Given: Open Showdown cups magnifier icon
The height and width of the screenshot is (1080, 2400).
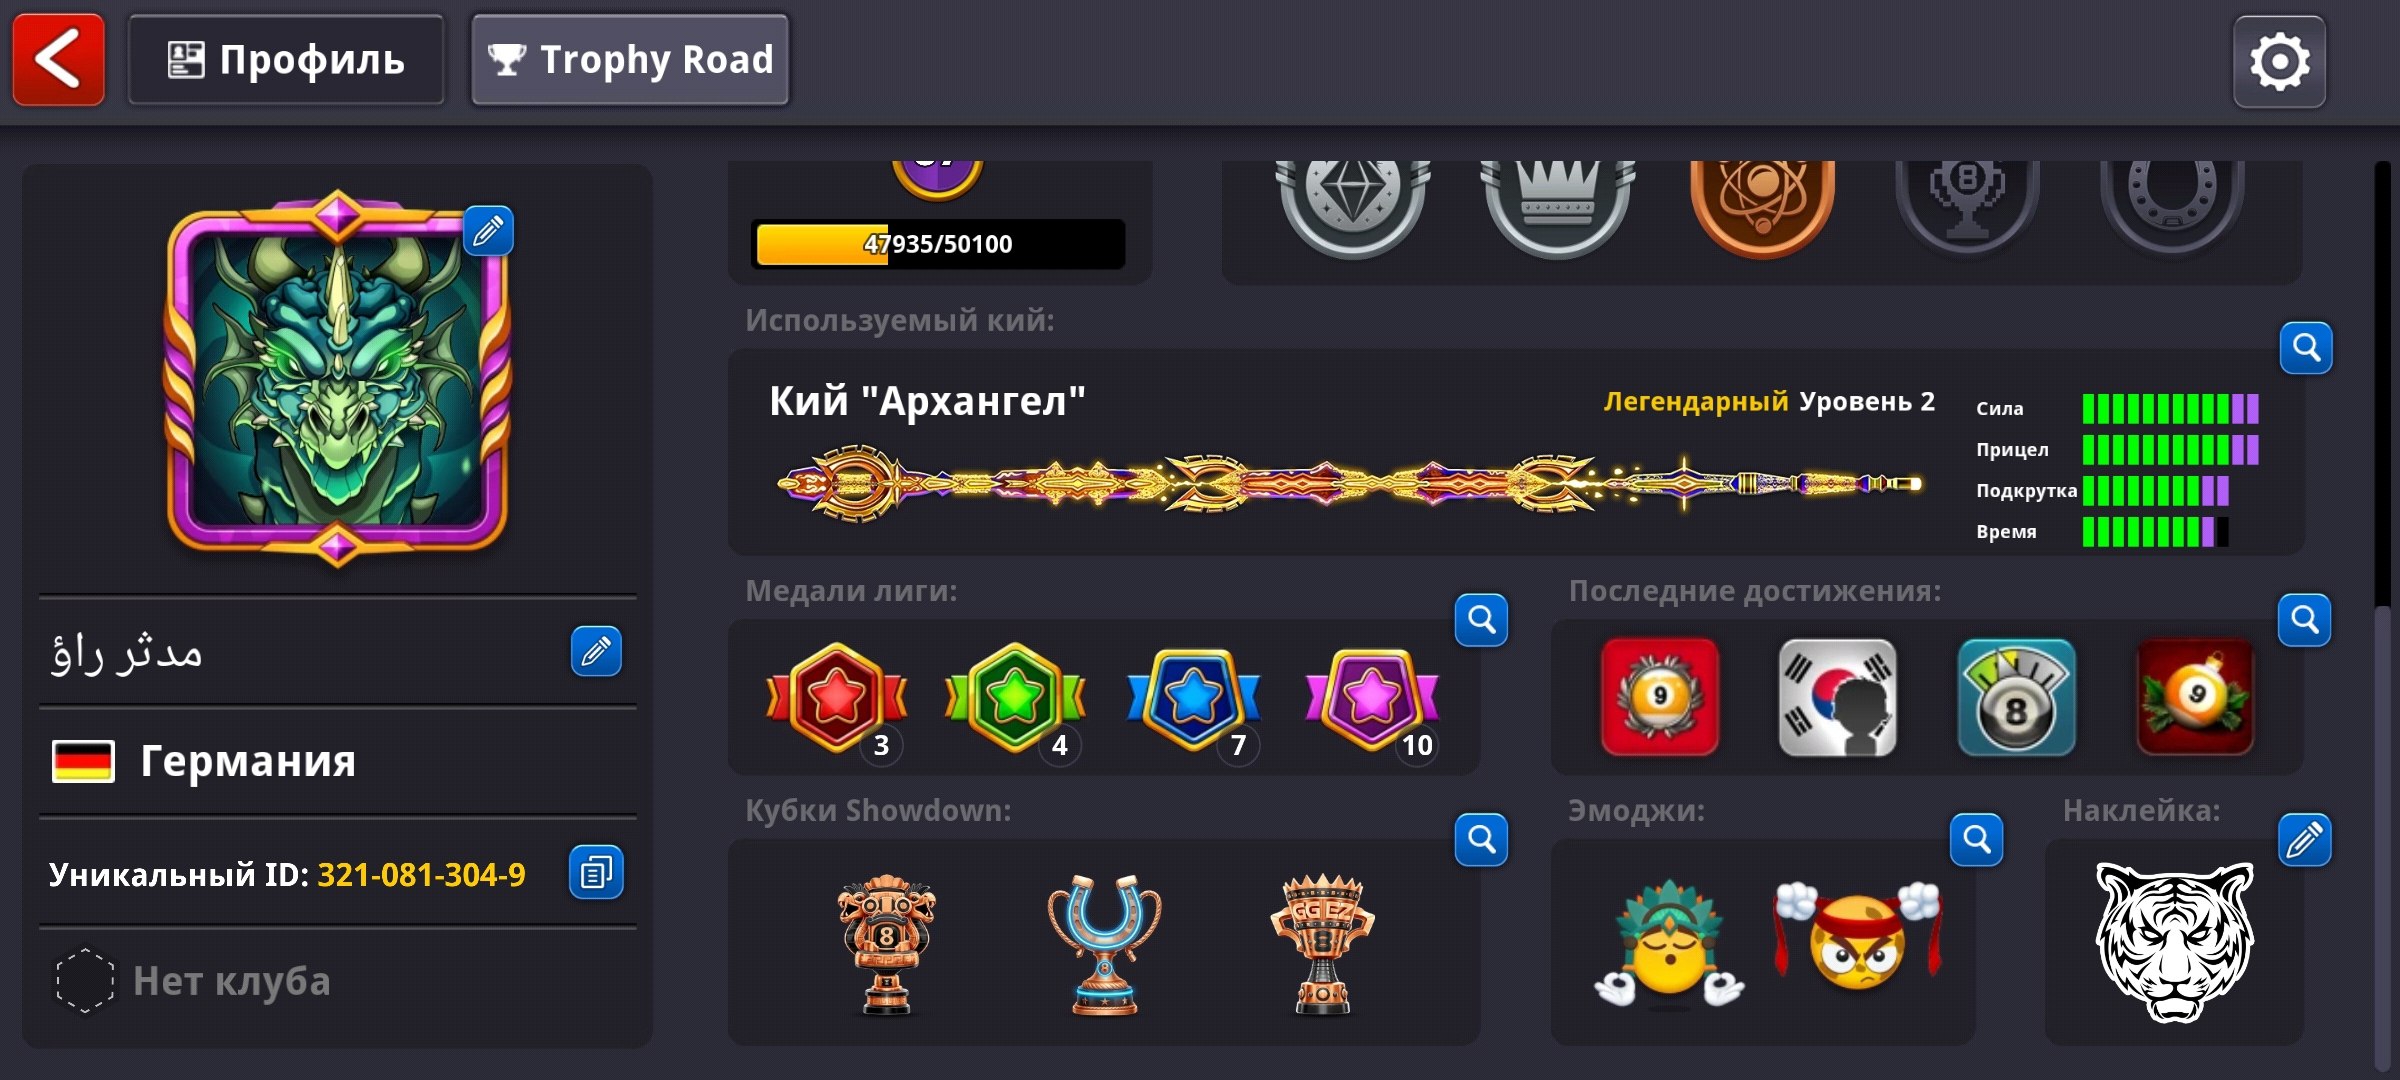Looking at the screenshot, I should coord(1481,840).
